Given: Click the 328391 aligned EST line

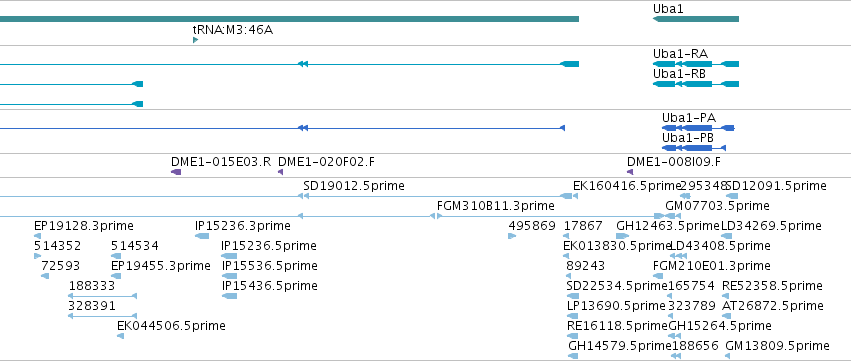Looking at the screenshot, I should (103, 316).
